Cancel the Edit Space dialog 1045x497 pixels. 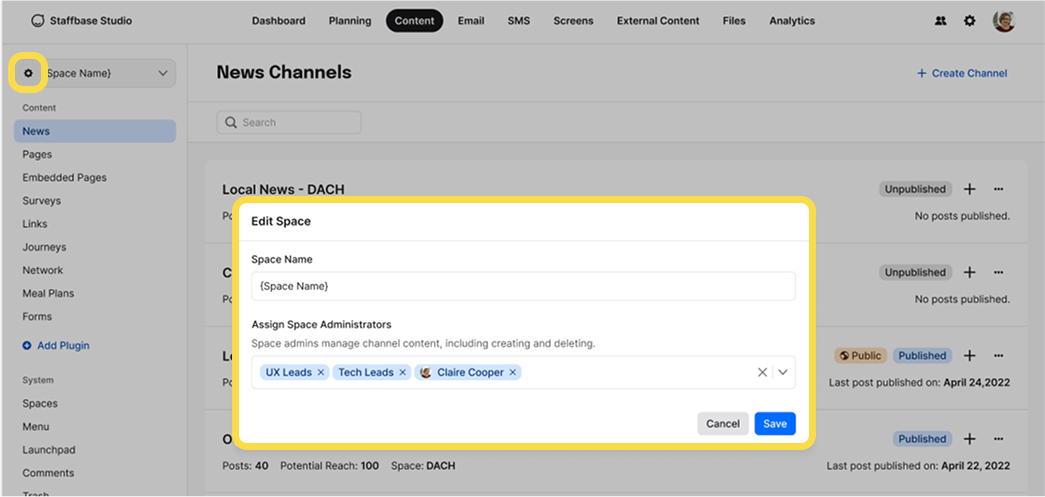[722, 424]
